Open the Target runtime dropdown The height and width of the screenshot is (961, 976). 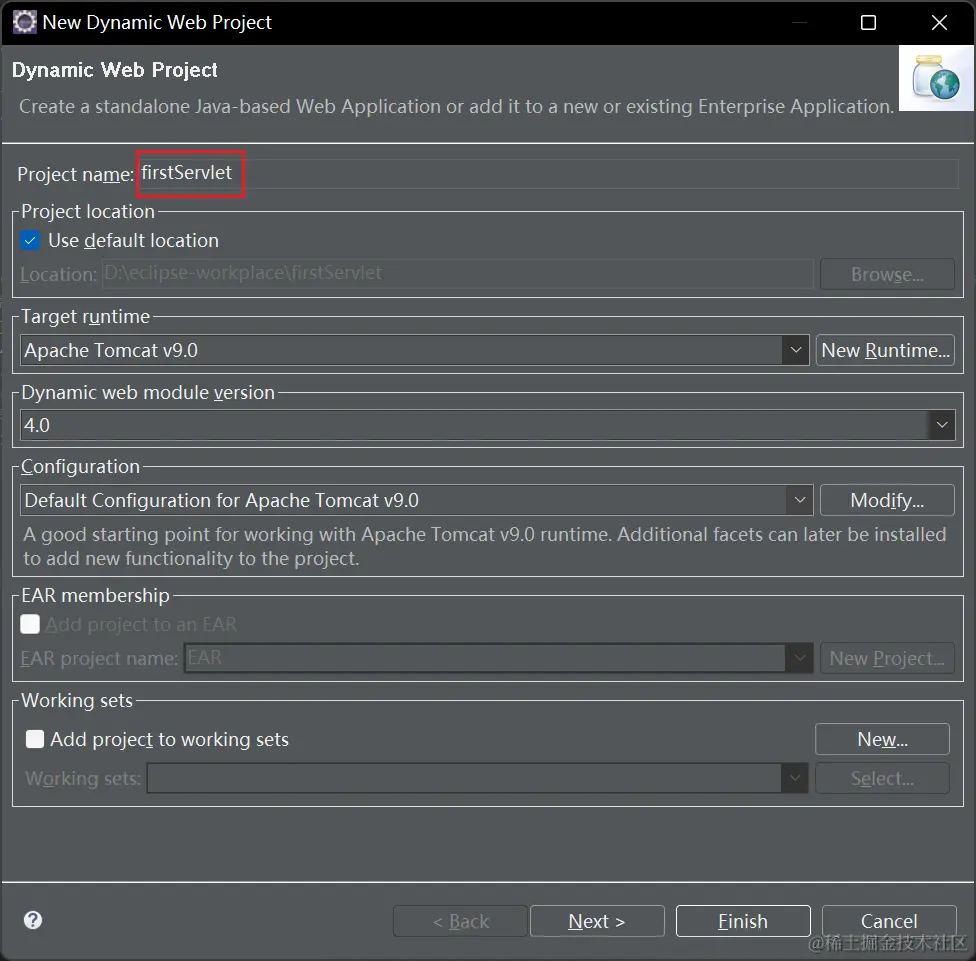point(795,350)
